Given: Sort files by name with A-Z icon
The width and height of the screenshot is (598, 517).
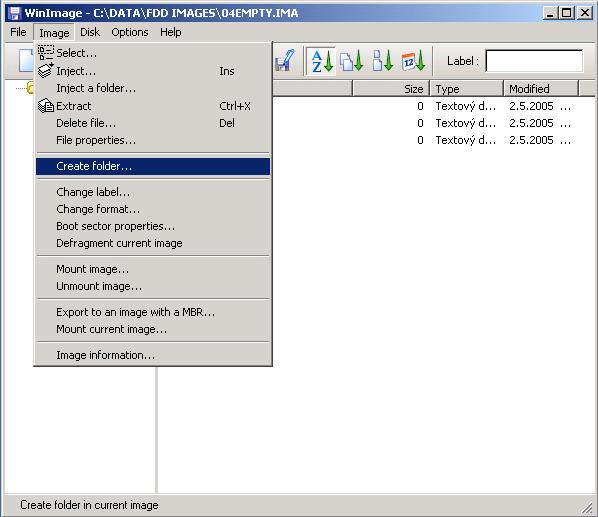Looking at the screenshot, I should (x=321, y=61).
